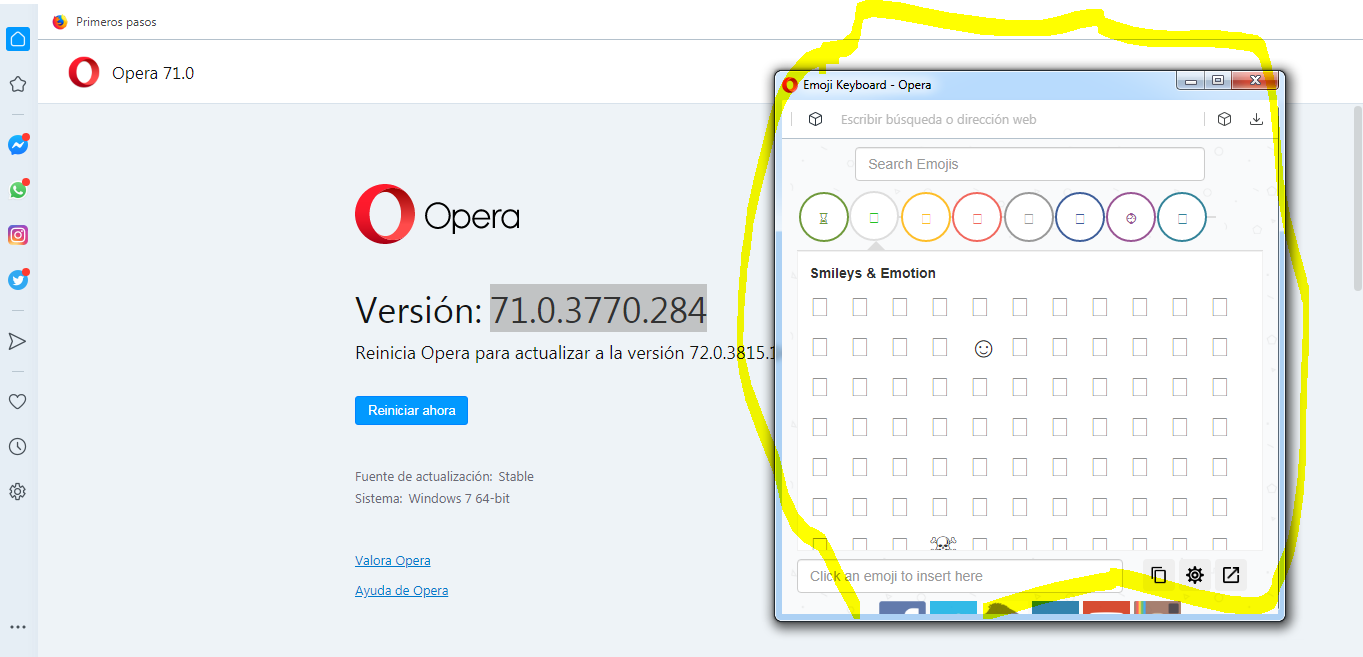Click the 'Fuente de actualización: Stable' text

click(444, 476)
